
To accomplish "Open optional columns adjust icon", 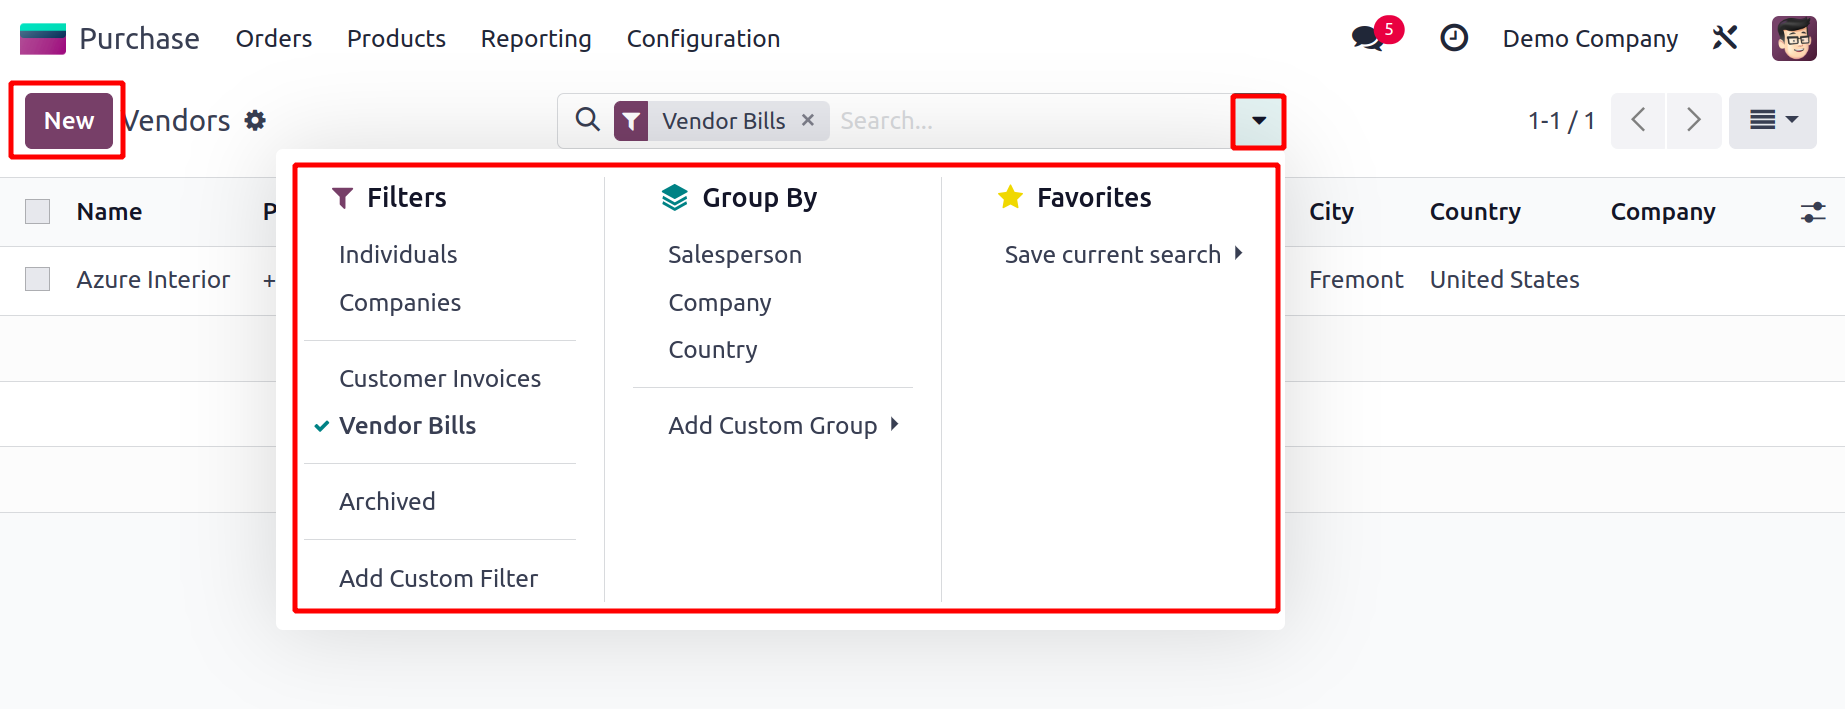I will pyautogui.click(x=1812, y=212).
